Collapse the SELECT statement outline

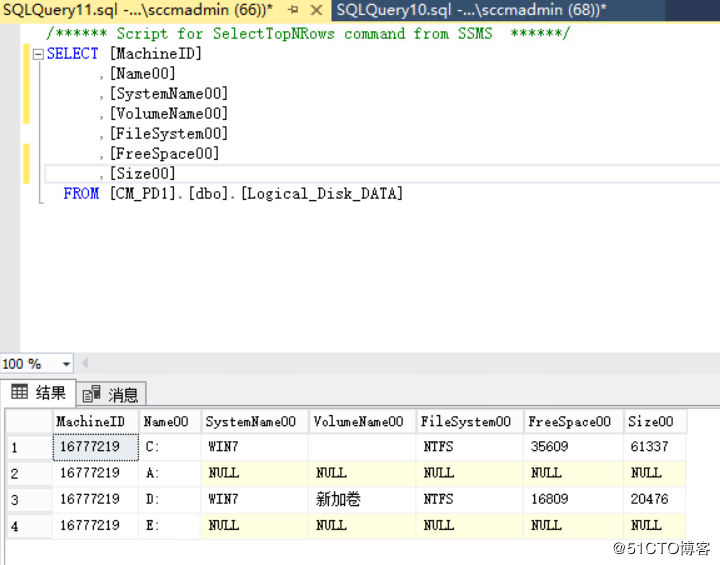click(38, 54)
